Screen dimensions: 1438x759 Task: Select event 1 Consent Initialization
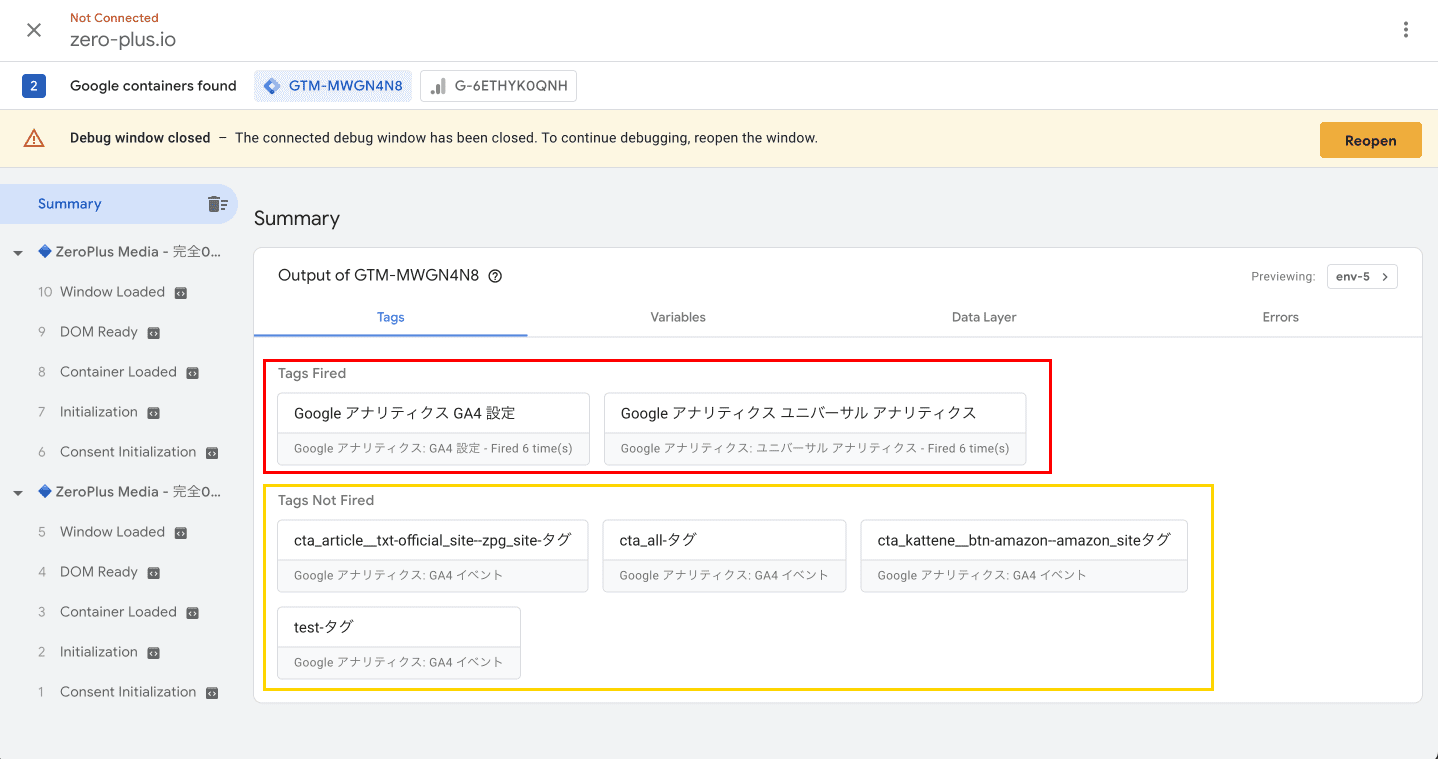(x=128, y=692)
